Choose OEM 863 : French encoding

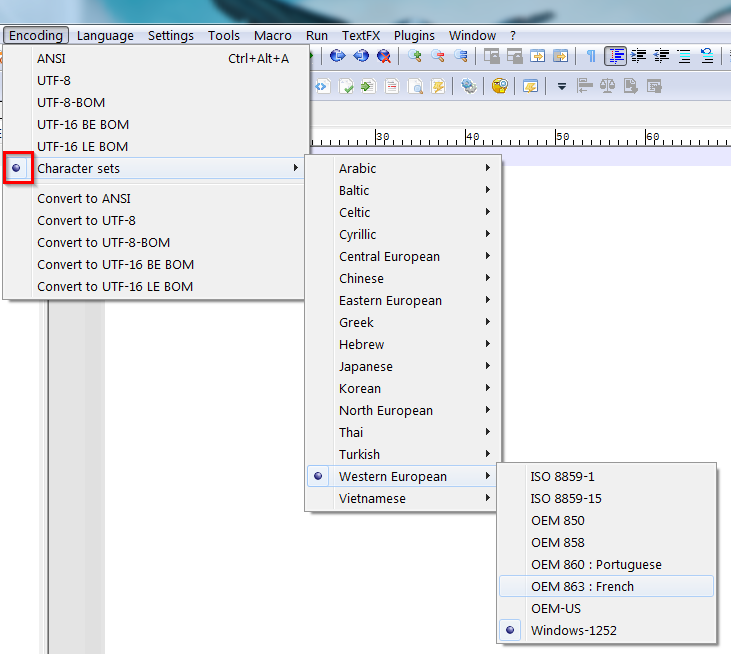pos(582,586)
